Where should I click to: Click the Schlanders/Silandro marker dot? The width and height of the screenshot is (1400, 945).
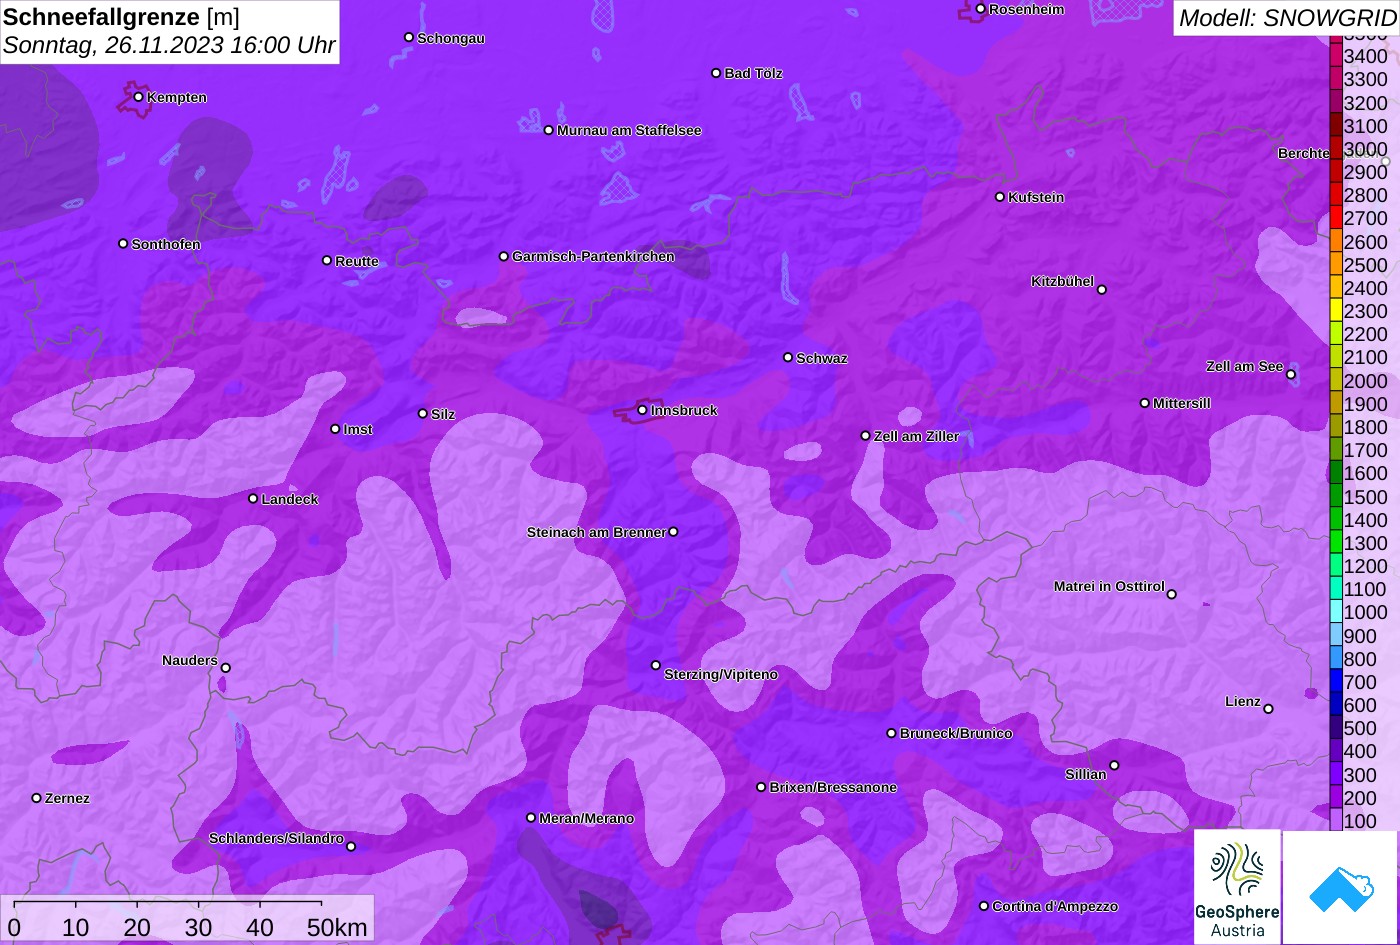click(x=350, y=847)
